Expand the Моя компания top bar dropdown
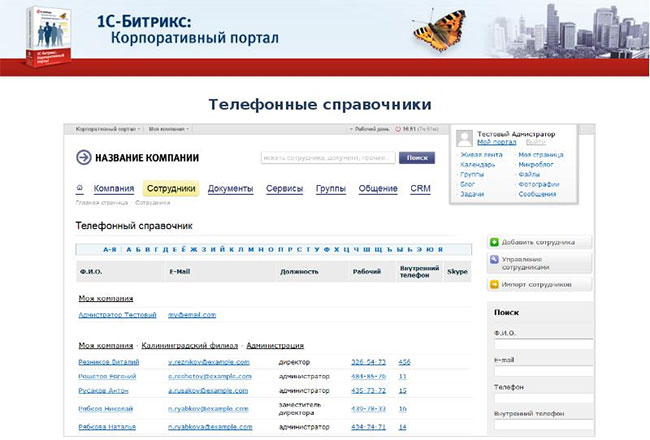The image size is (650, 440). tap(168, 129)
